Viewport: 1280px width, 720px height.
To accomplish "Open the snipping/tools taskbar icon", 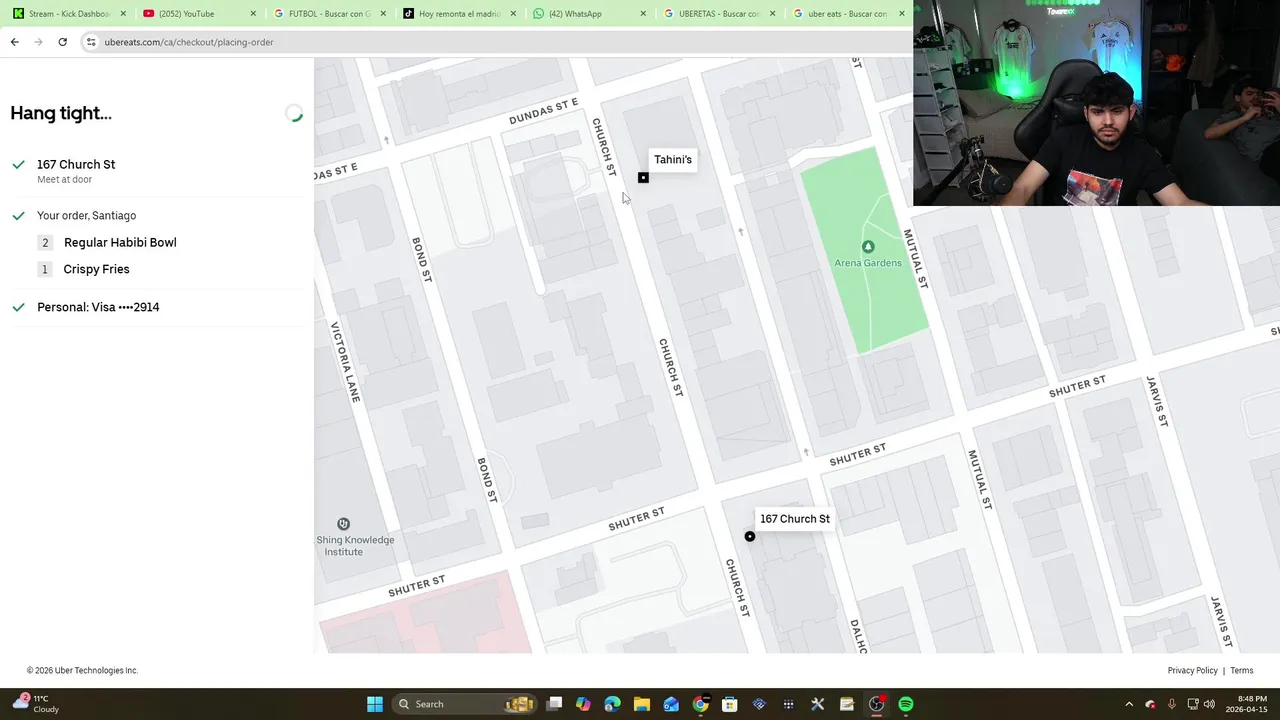I will 817,704.
